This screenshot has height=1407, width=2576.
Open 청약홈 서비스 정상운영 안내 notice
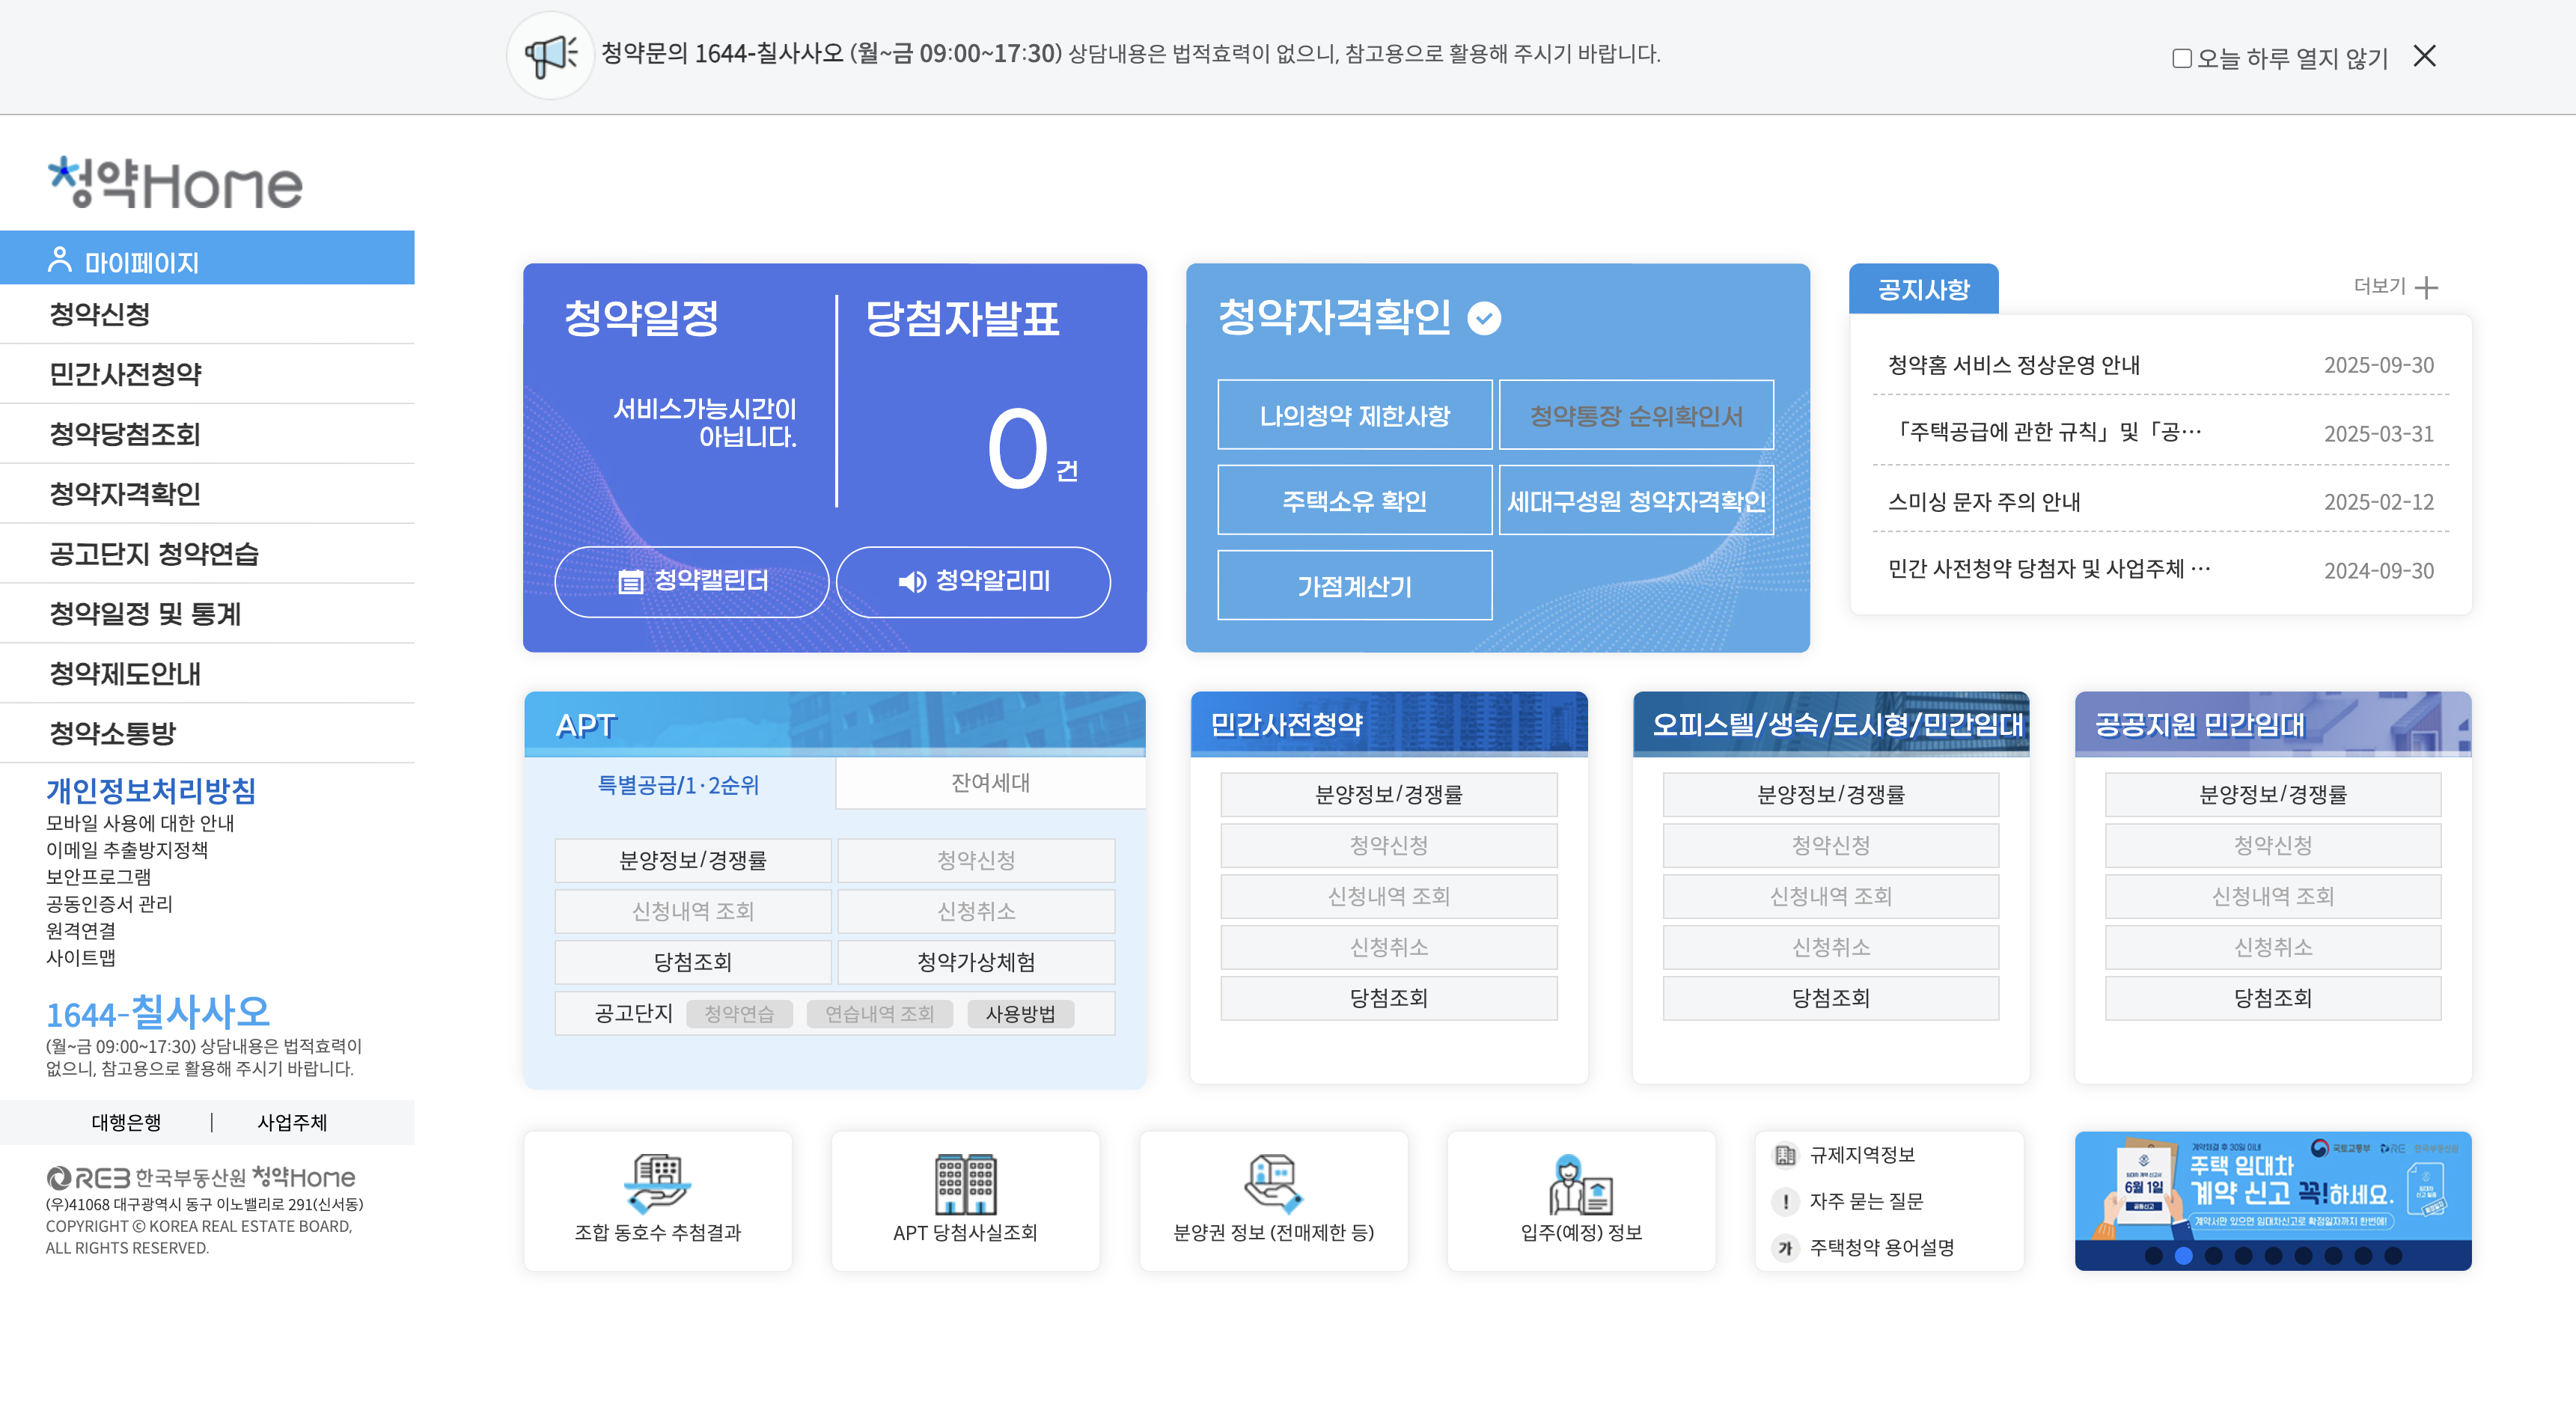coord(2013,365)
